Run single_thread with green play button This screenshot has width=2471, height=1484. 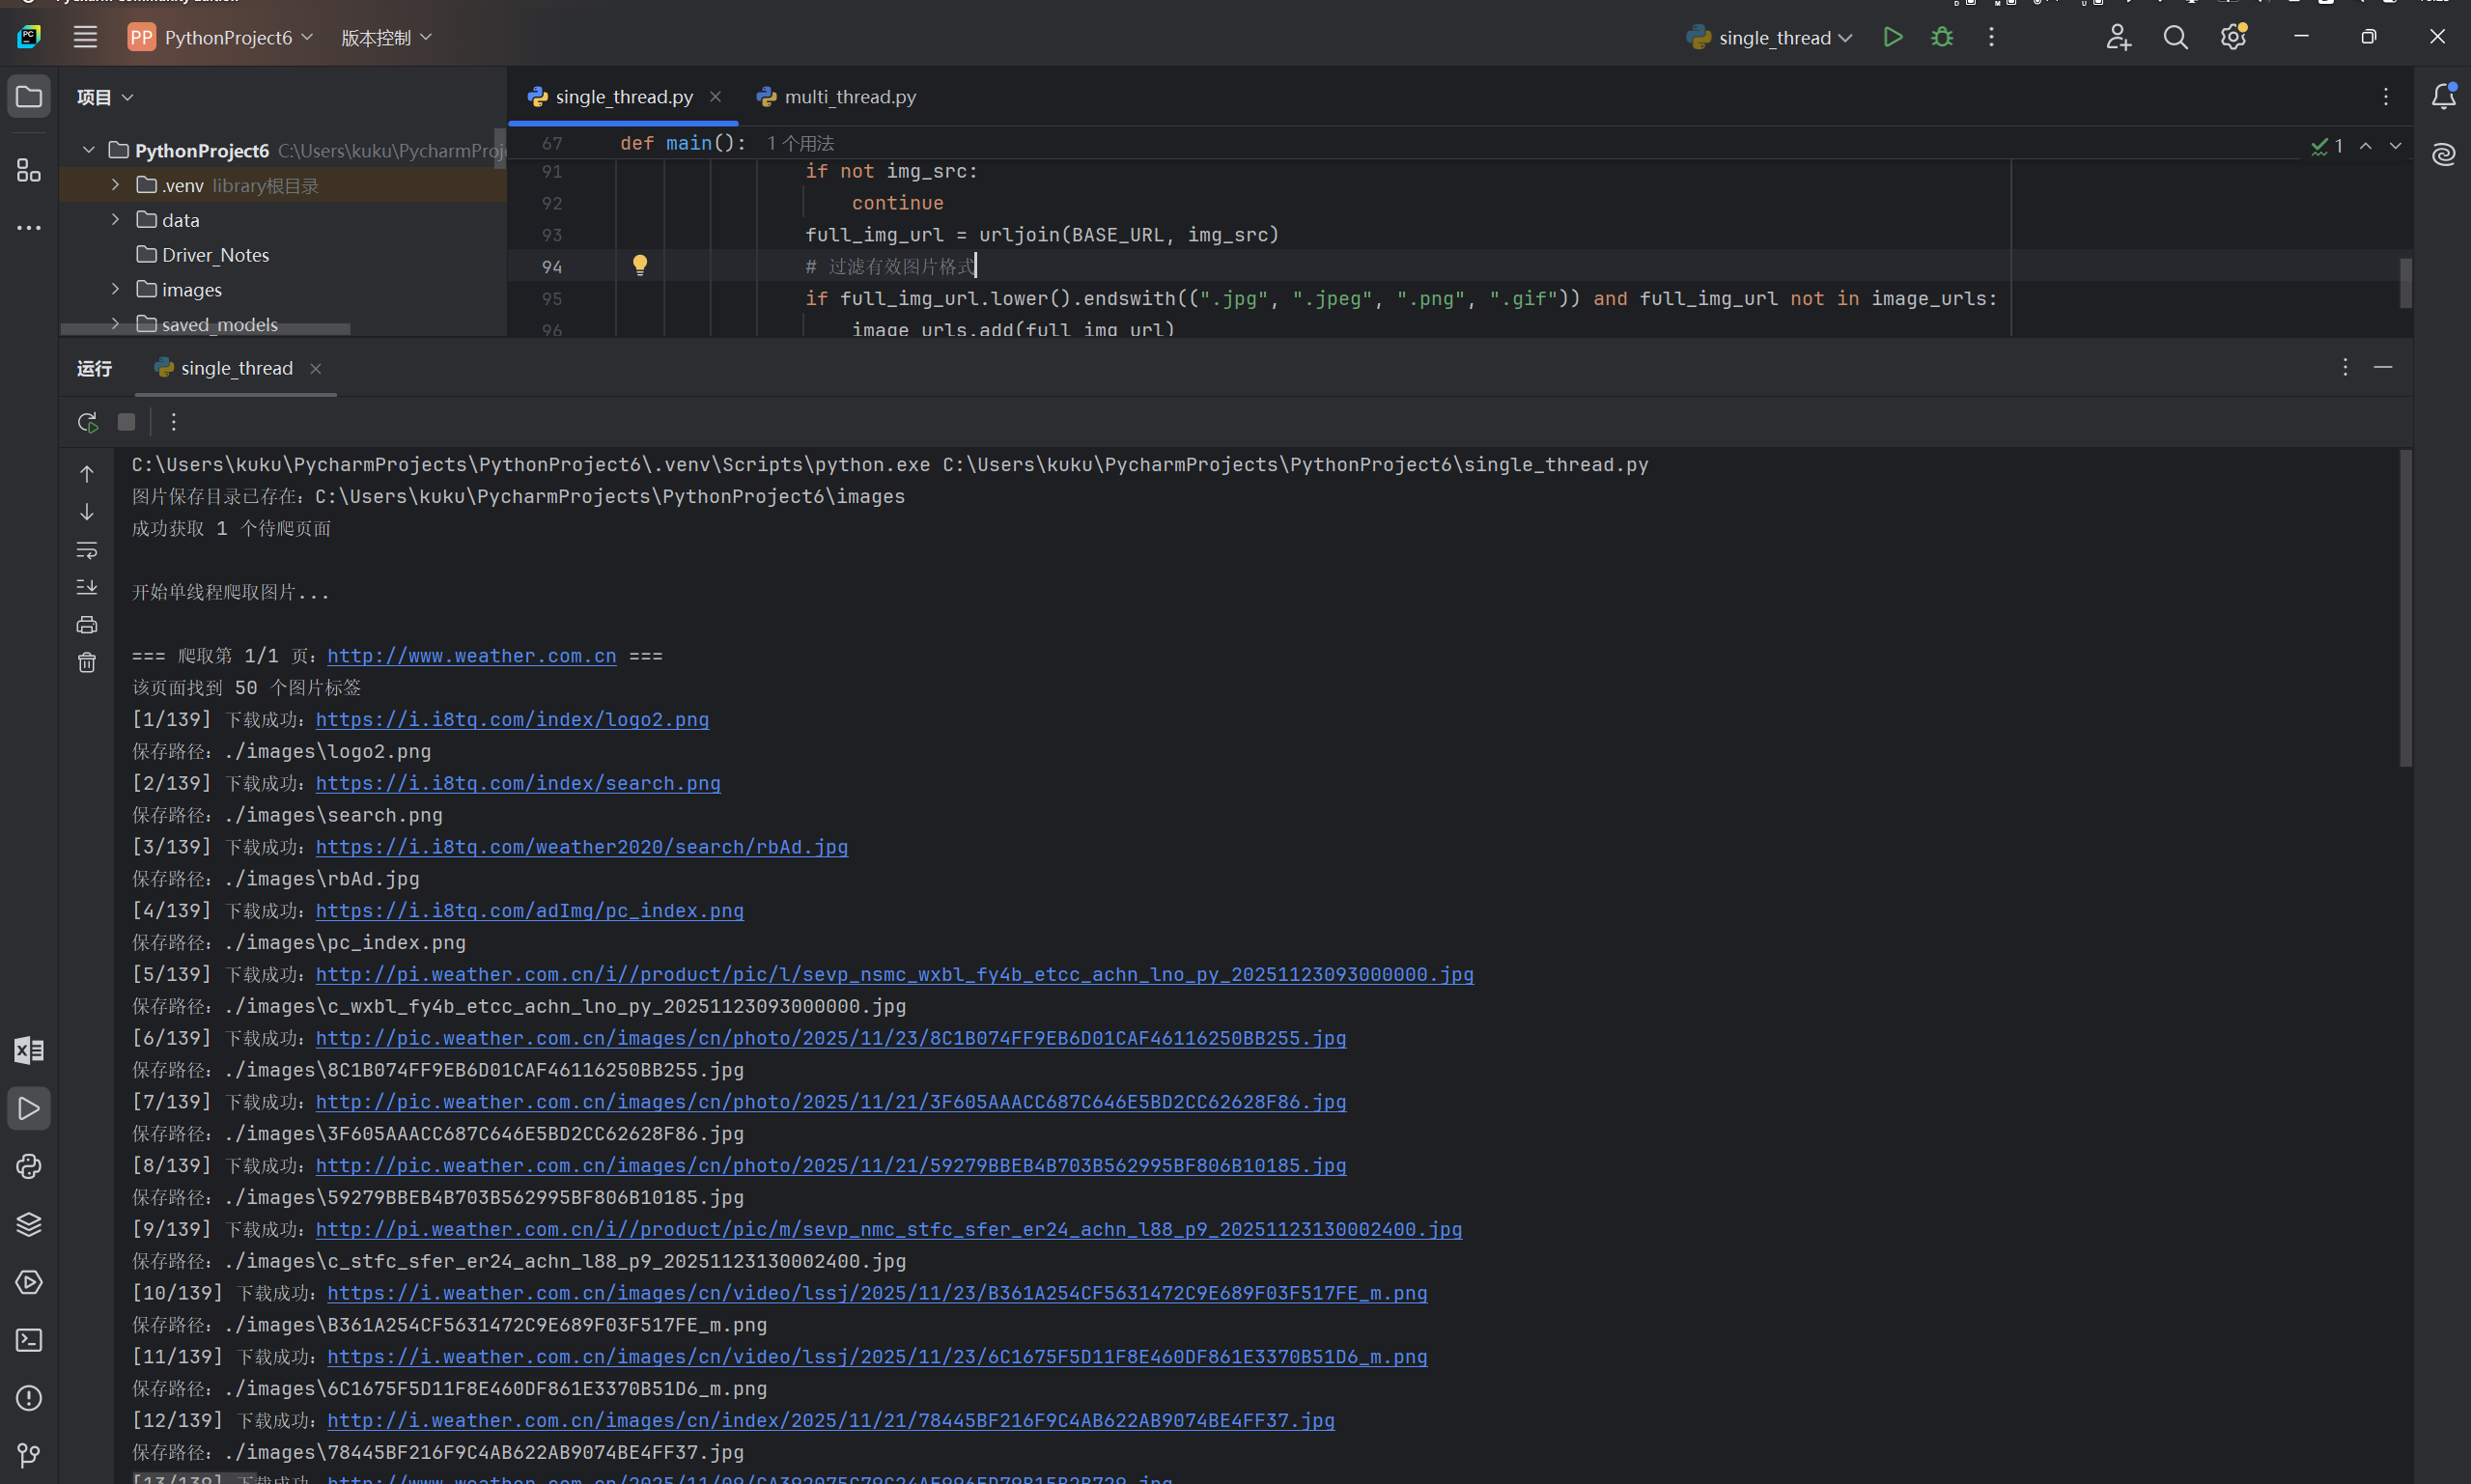[x=1892, y=37]
